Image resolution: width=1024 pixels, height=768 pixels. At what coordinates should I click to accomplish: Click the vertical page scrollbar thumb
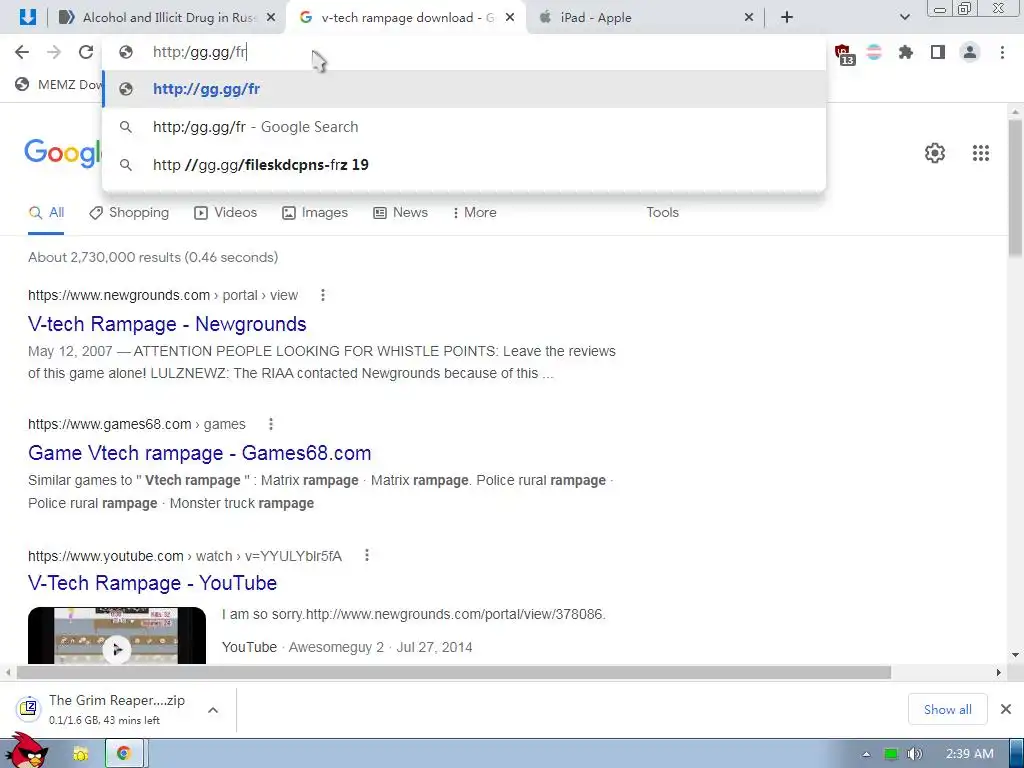pos(1015,189)
